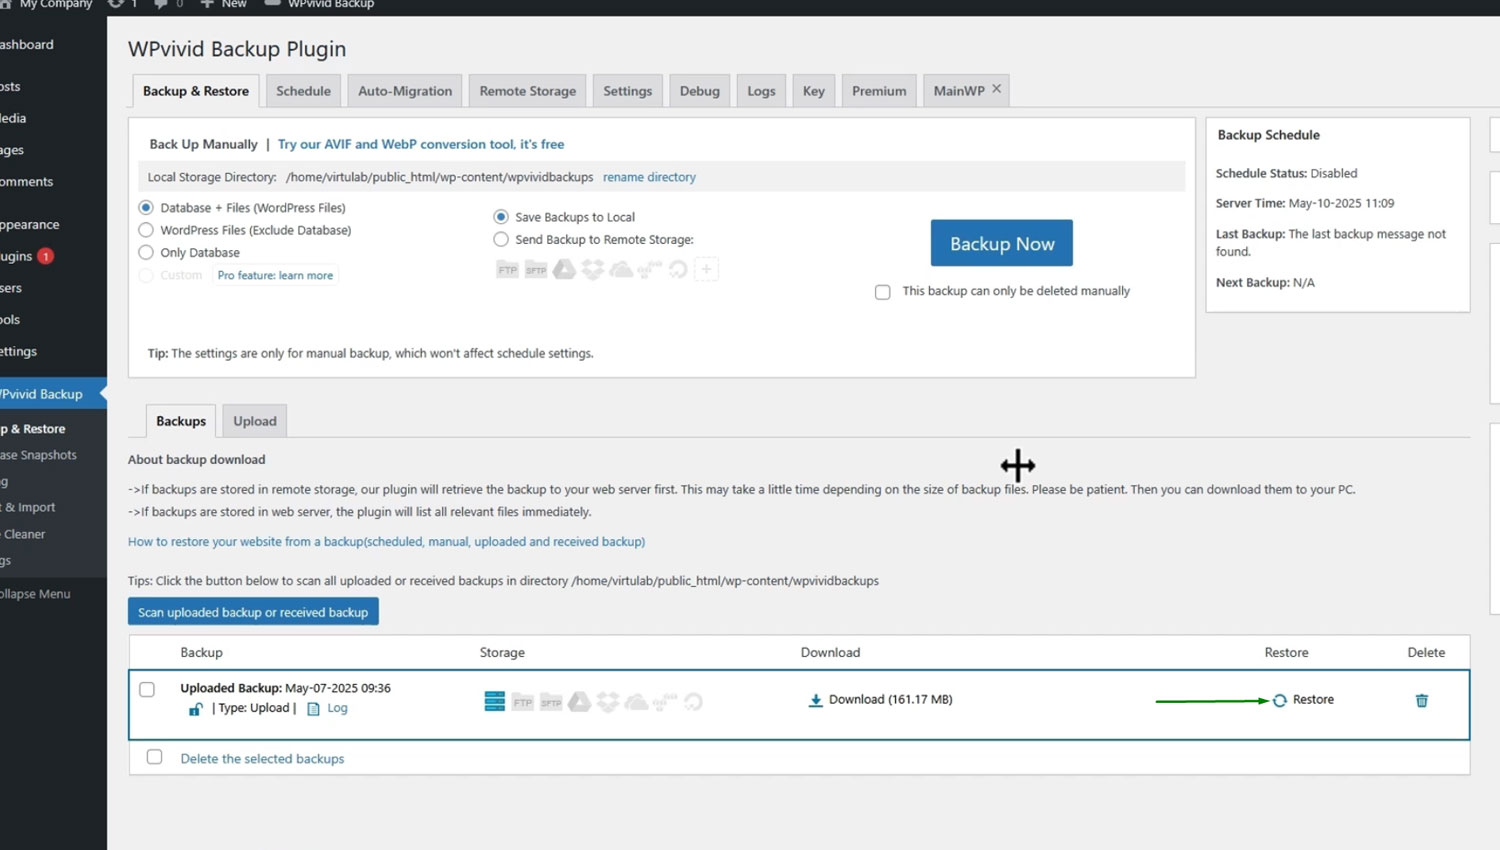Open the Schedule tab
Viewport: 1500px width, 850px height.
(303, 91)
